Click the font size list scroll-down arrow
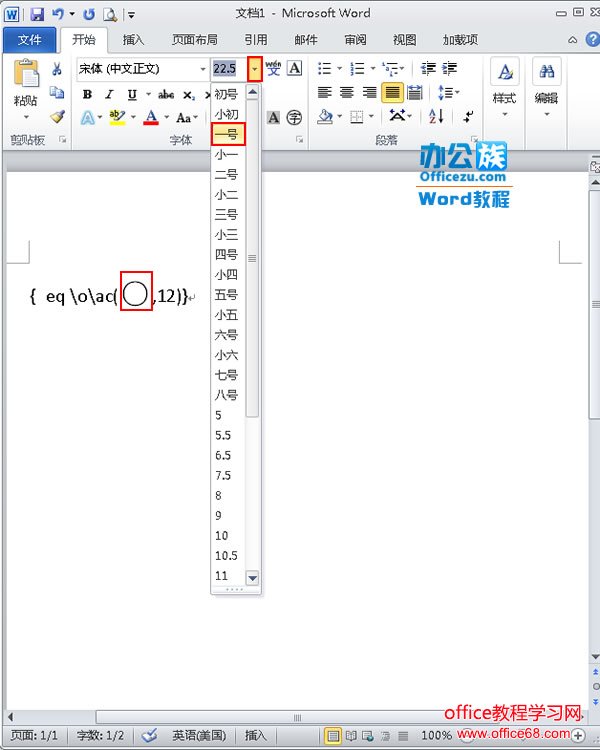Image resolution: width=600 pixels, height=750 pixels. click(x=252, y=578)
